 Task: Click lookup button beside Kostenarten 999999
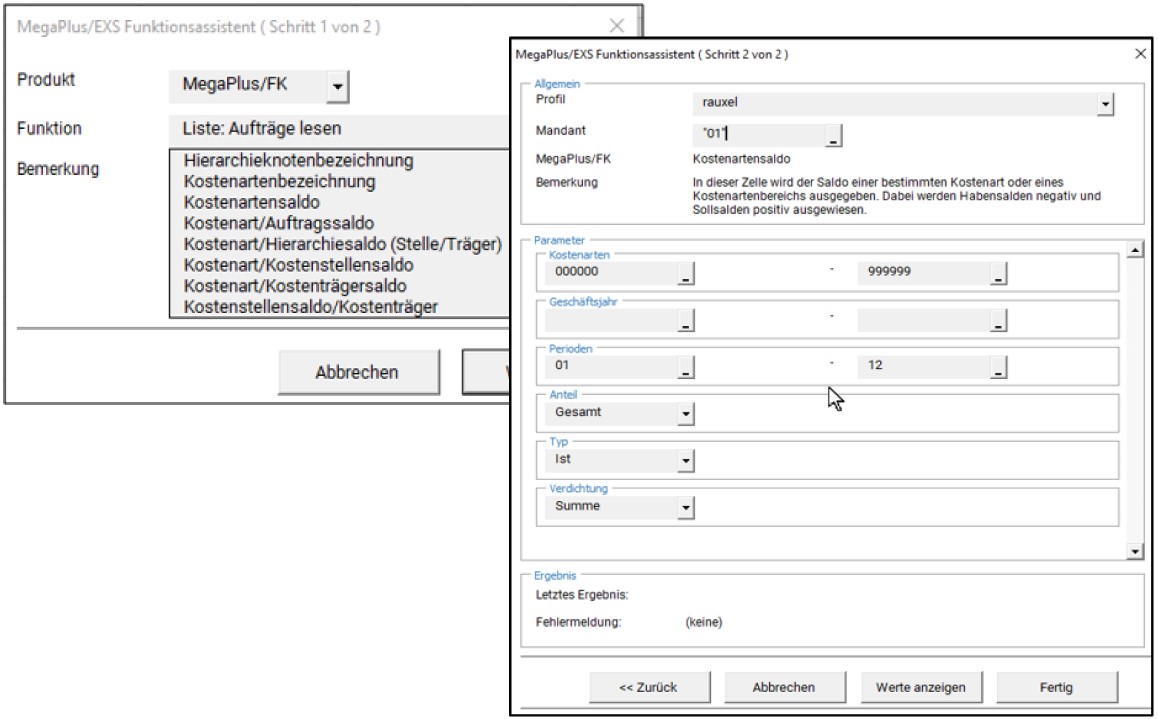point(997,273)
